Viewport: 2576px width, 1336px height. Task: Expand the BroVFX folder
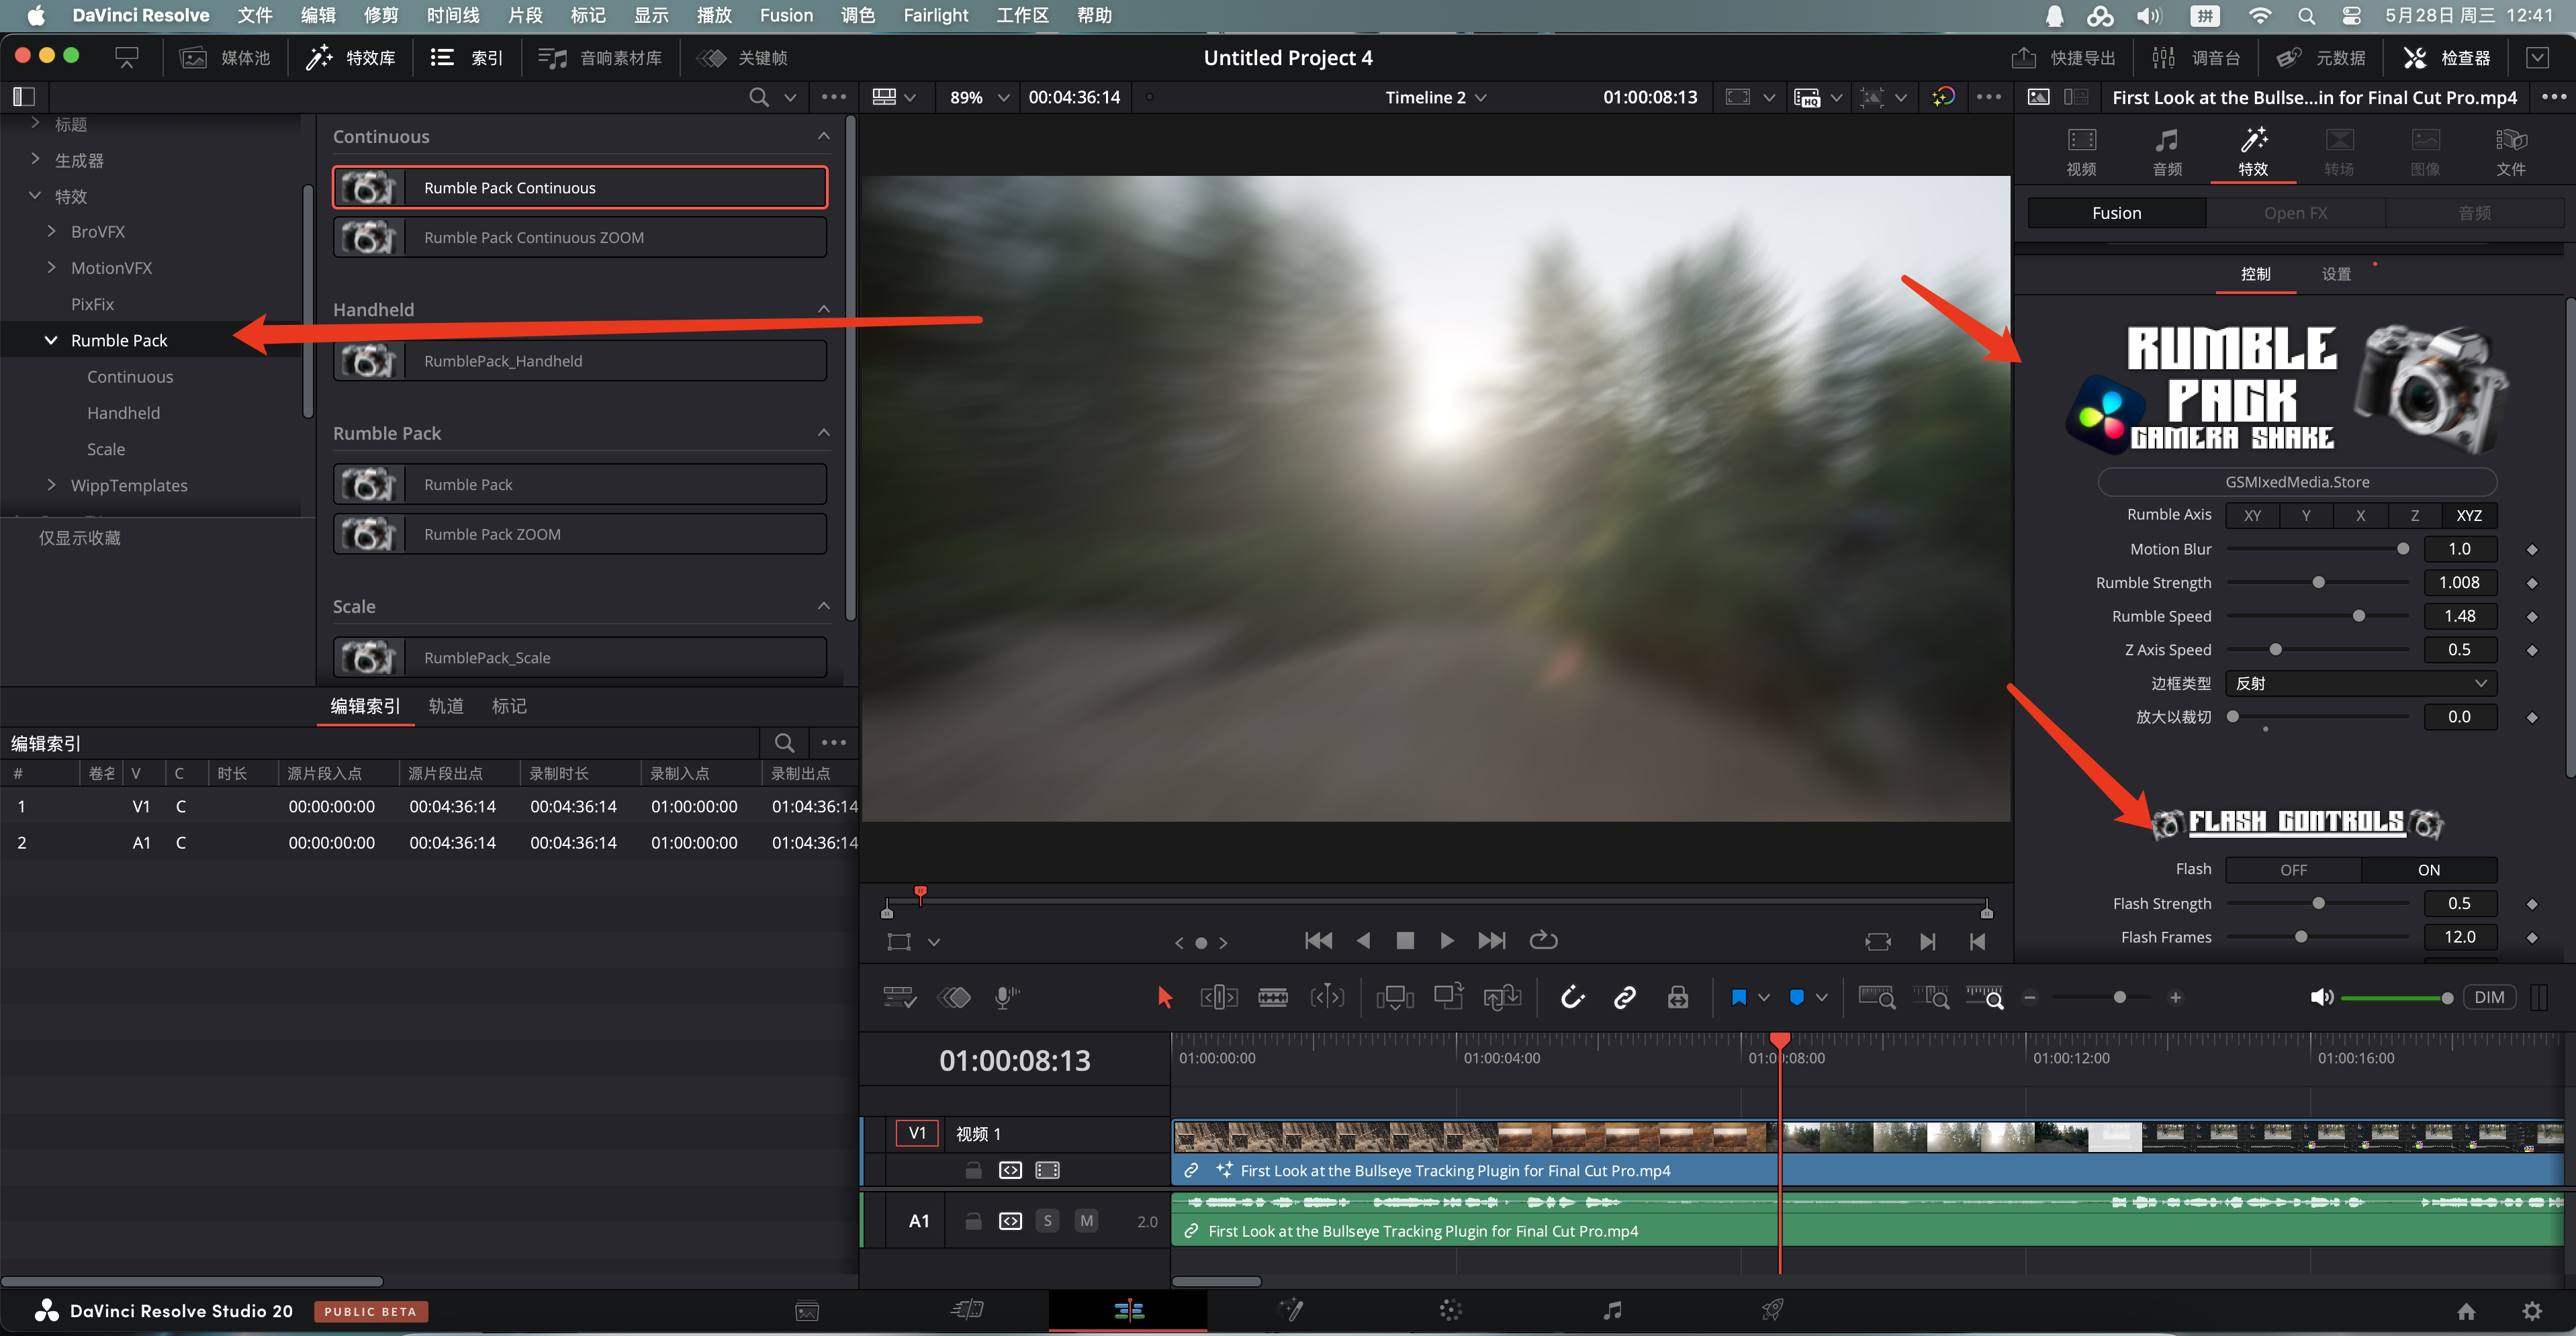point(51,231)
